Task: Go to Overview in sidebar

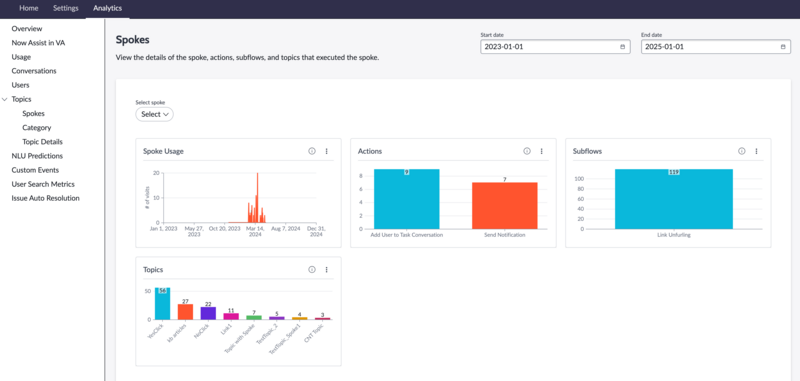Action: coord(27,29)
